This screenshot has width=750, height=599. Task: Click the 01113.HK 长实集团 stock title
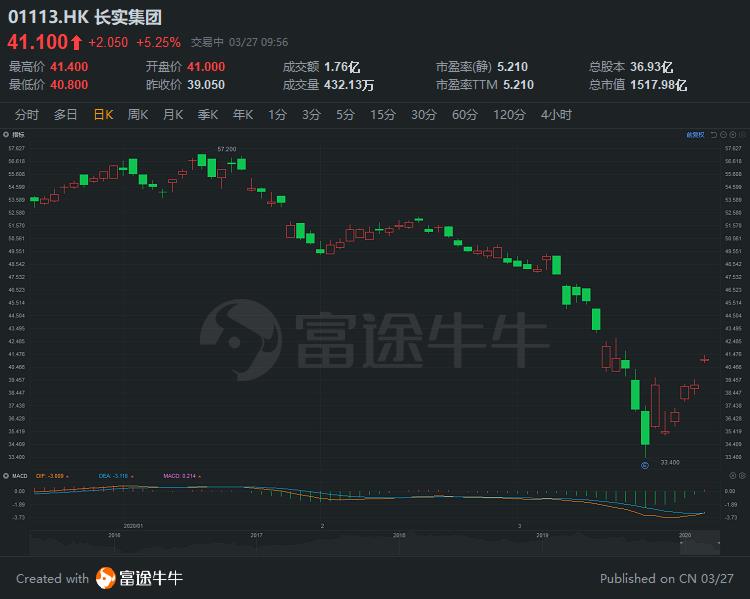85,17
